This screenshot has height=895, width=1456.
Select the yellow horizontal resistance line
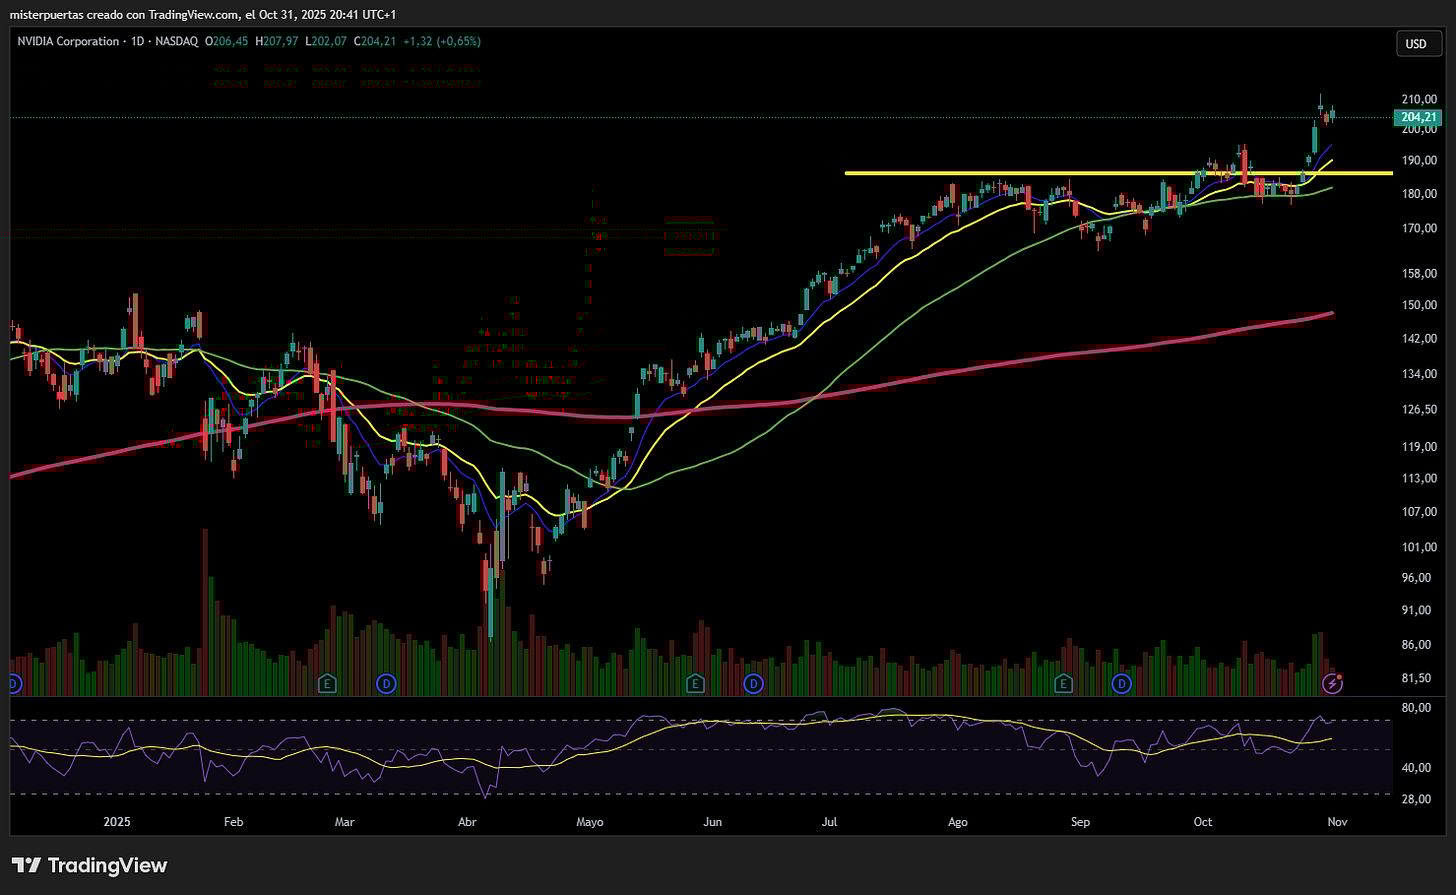pos(1118,173)
